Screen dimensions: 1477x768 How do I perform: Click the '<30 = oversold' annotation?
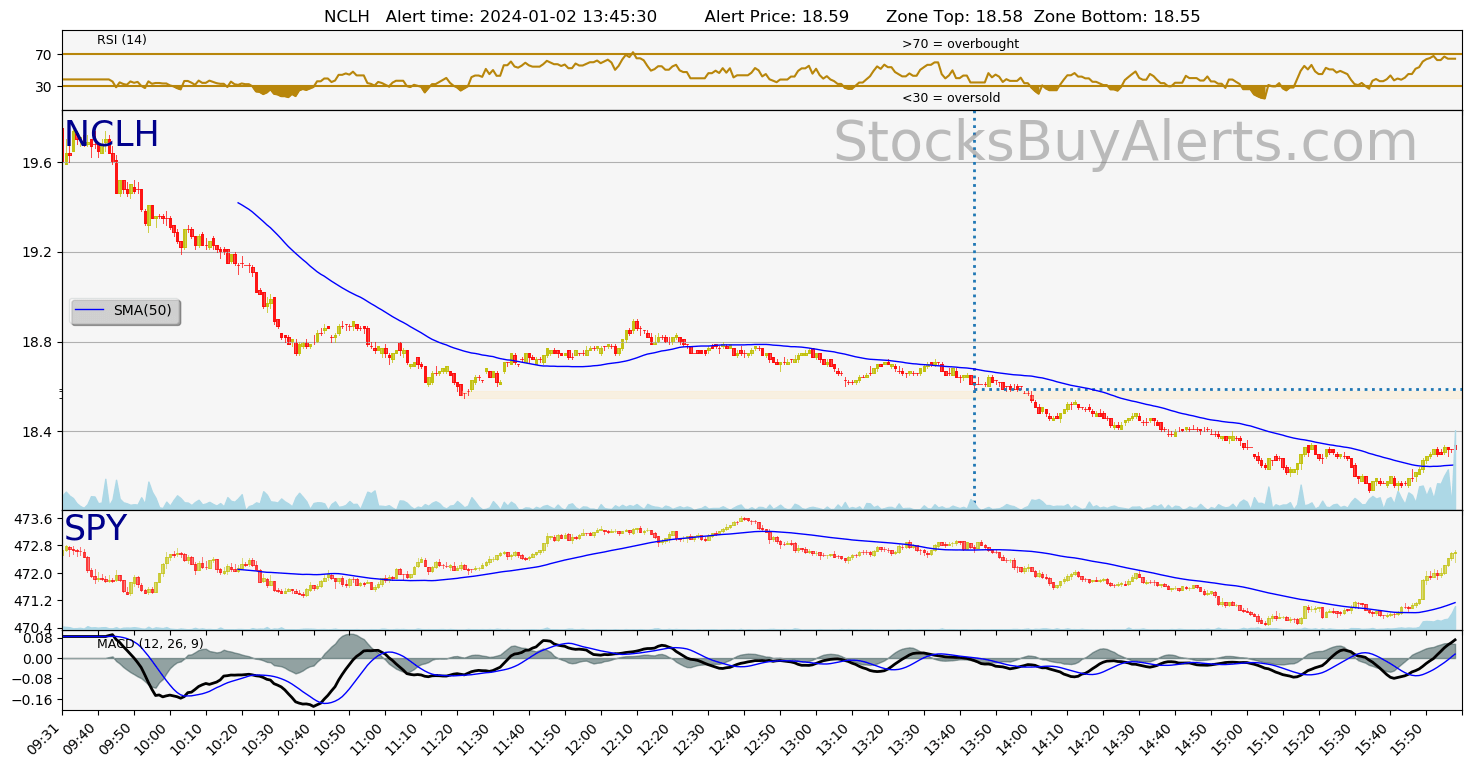point(951,98)
